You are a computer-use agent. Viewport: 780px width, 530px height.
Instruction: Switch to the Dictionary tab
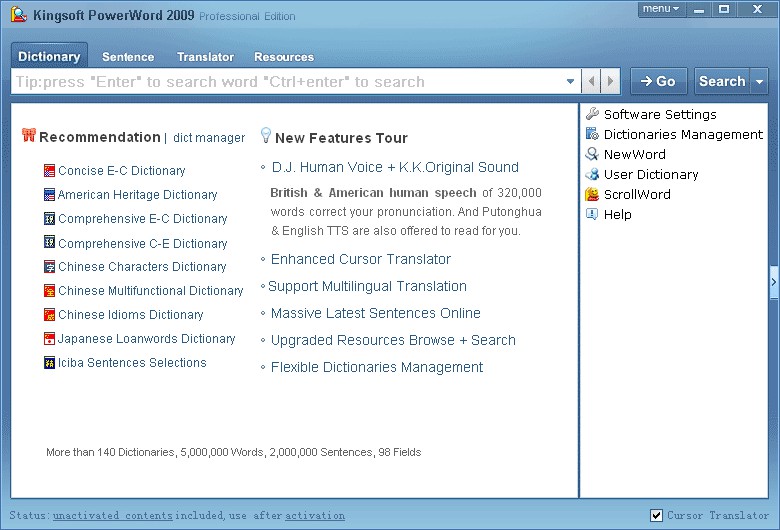(49, 56)
